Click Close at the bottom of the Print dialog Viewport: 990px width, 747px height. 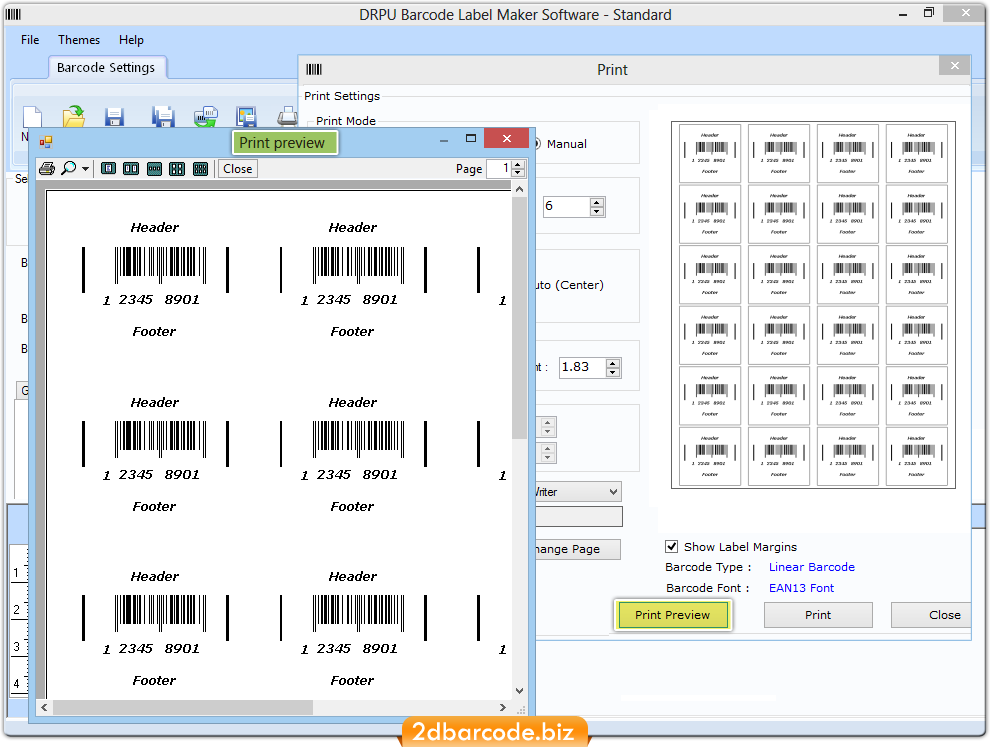click(931, 615)
